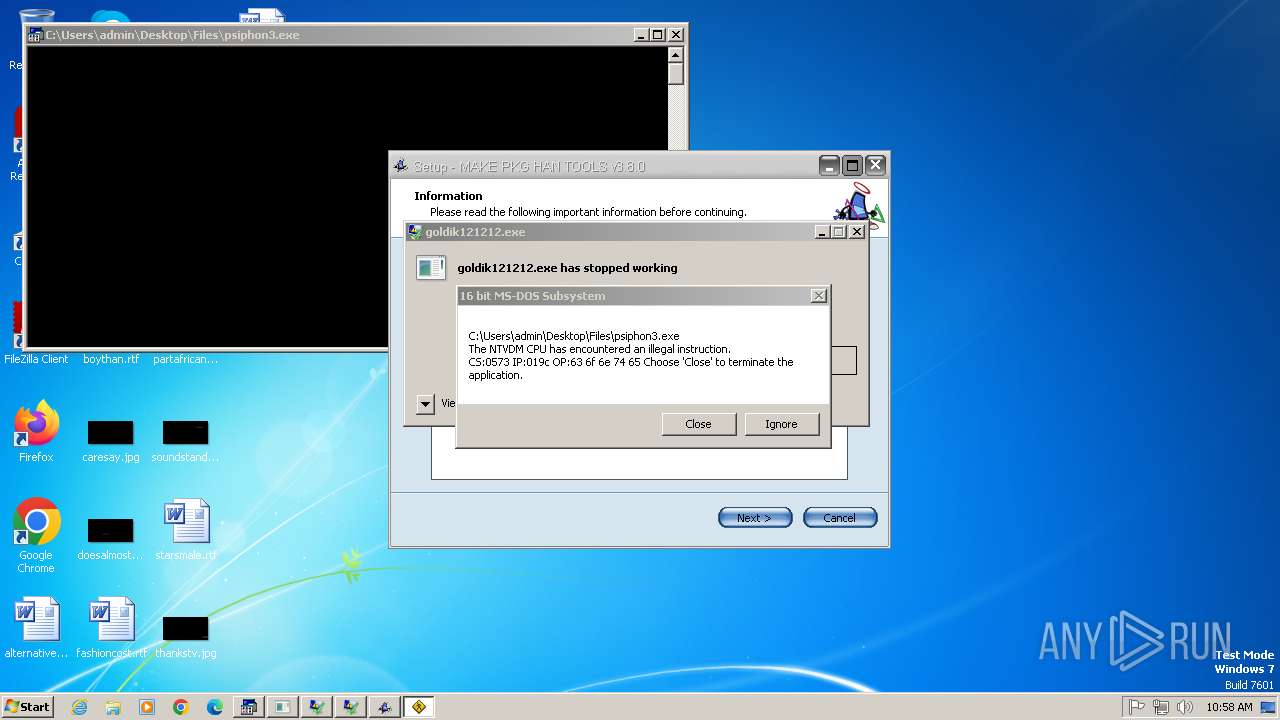Switch to the crash dialog taskbar button

pyautogui.click(x=283, y=707)
